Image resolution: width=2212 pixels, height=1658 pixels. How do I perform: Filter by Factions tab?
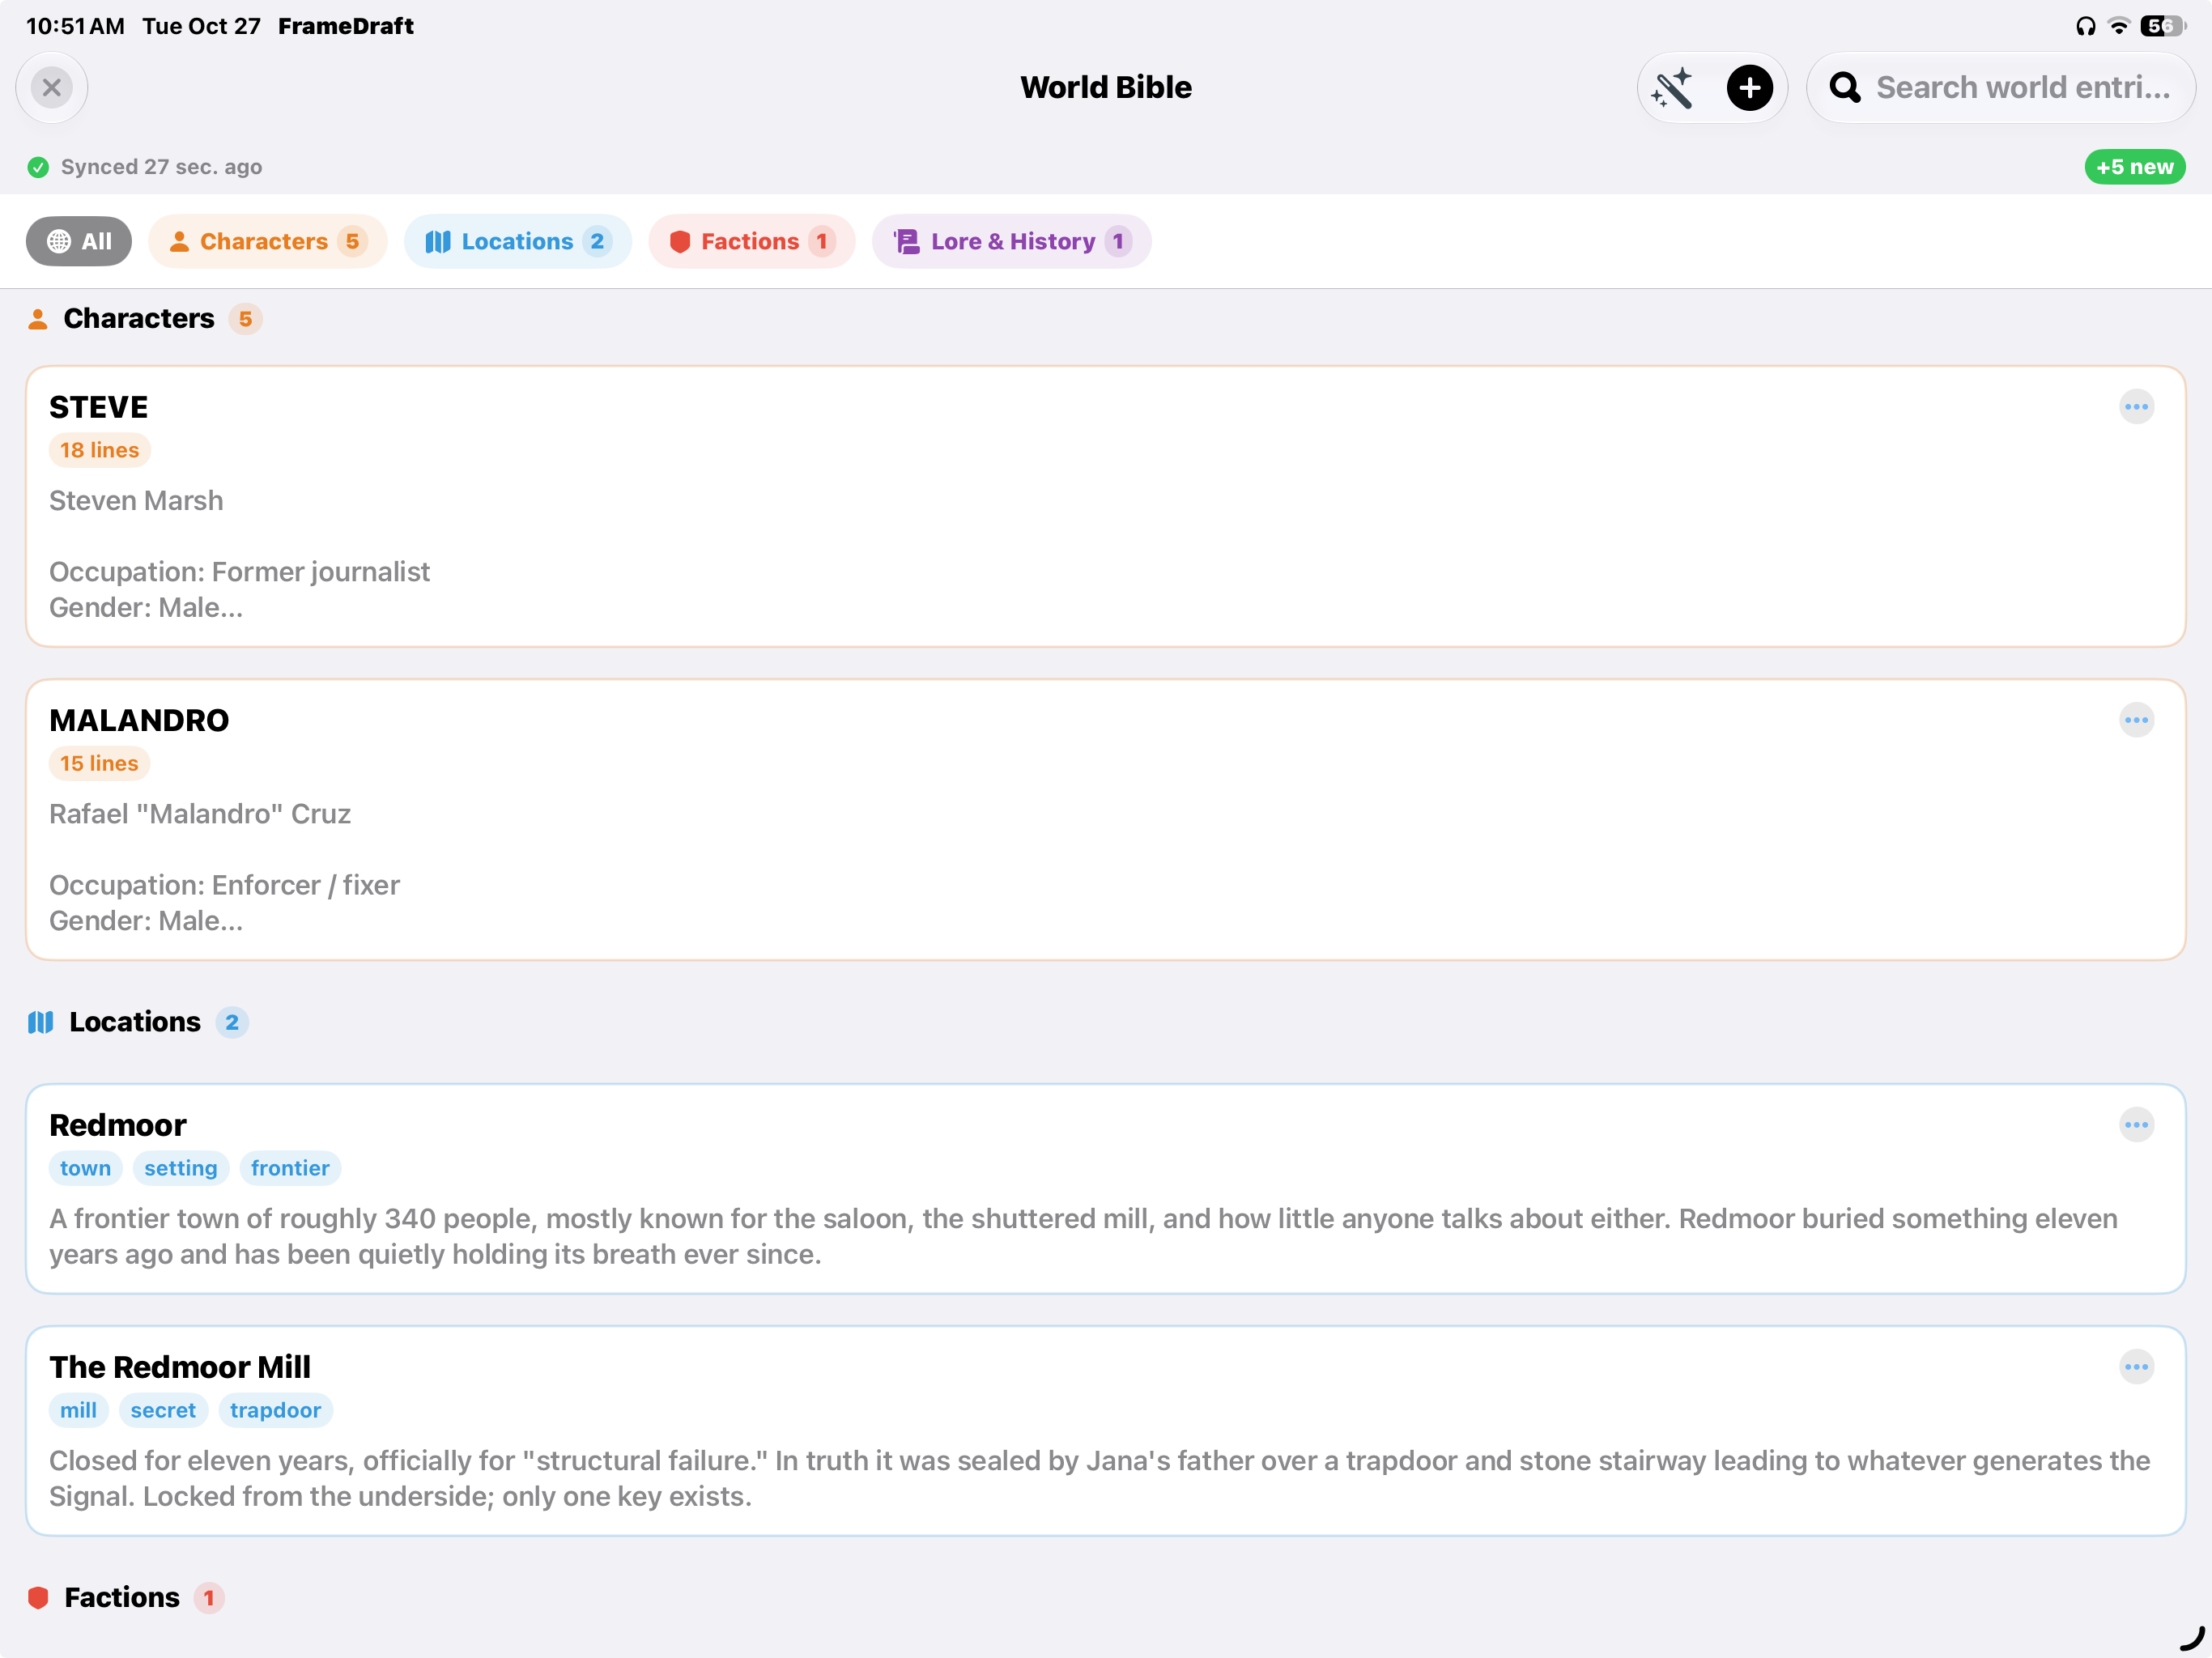click(x=752, y=241)
